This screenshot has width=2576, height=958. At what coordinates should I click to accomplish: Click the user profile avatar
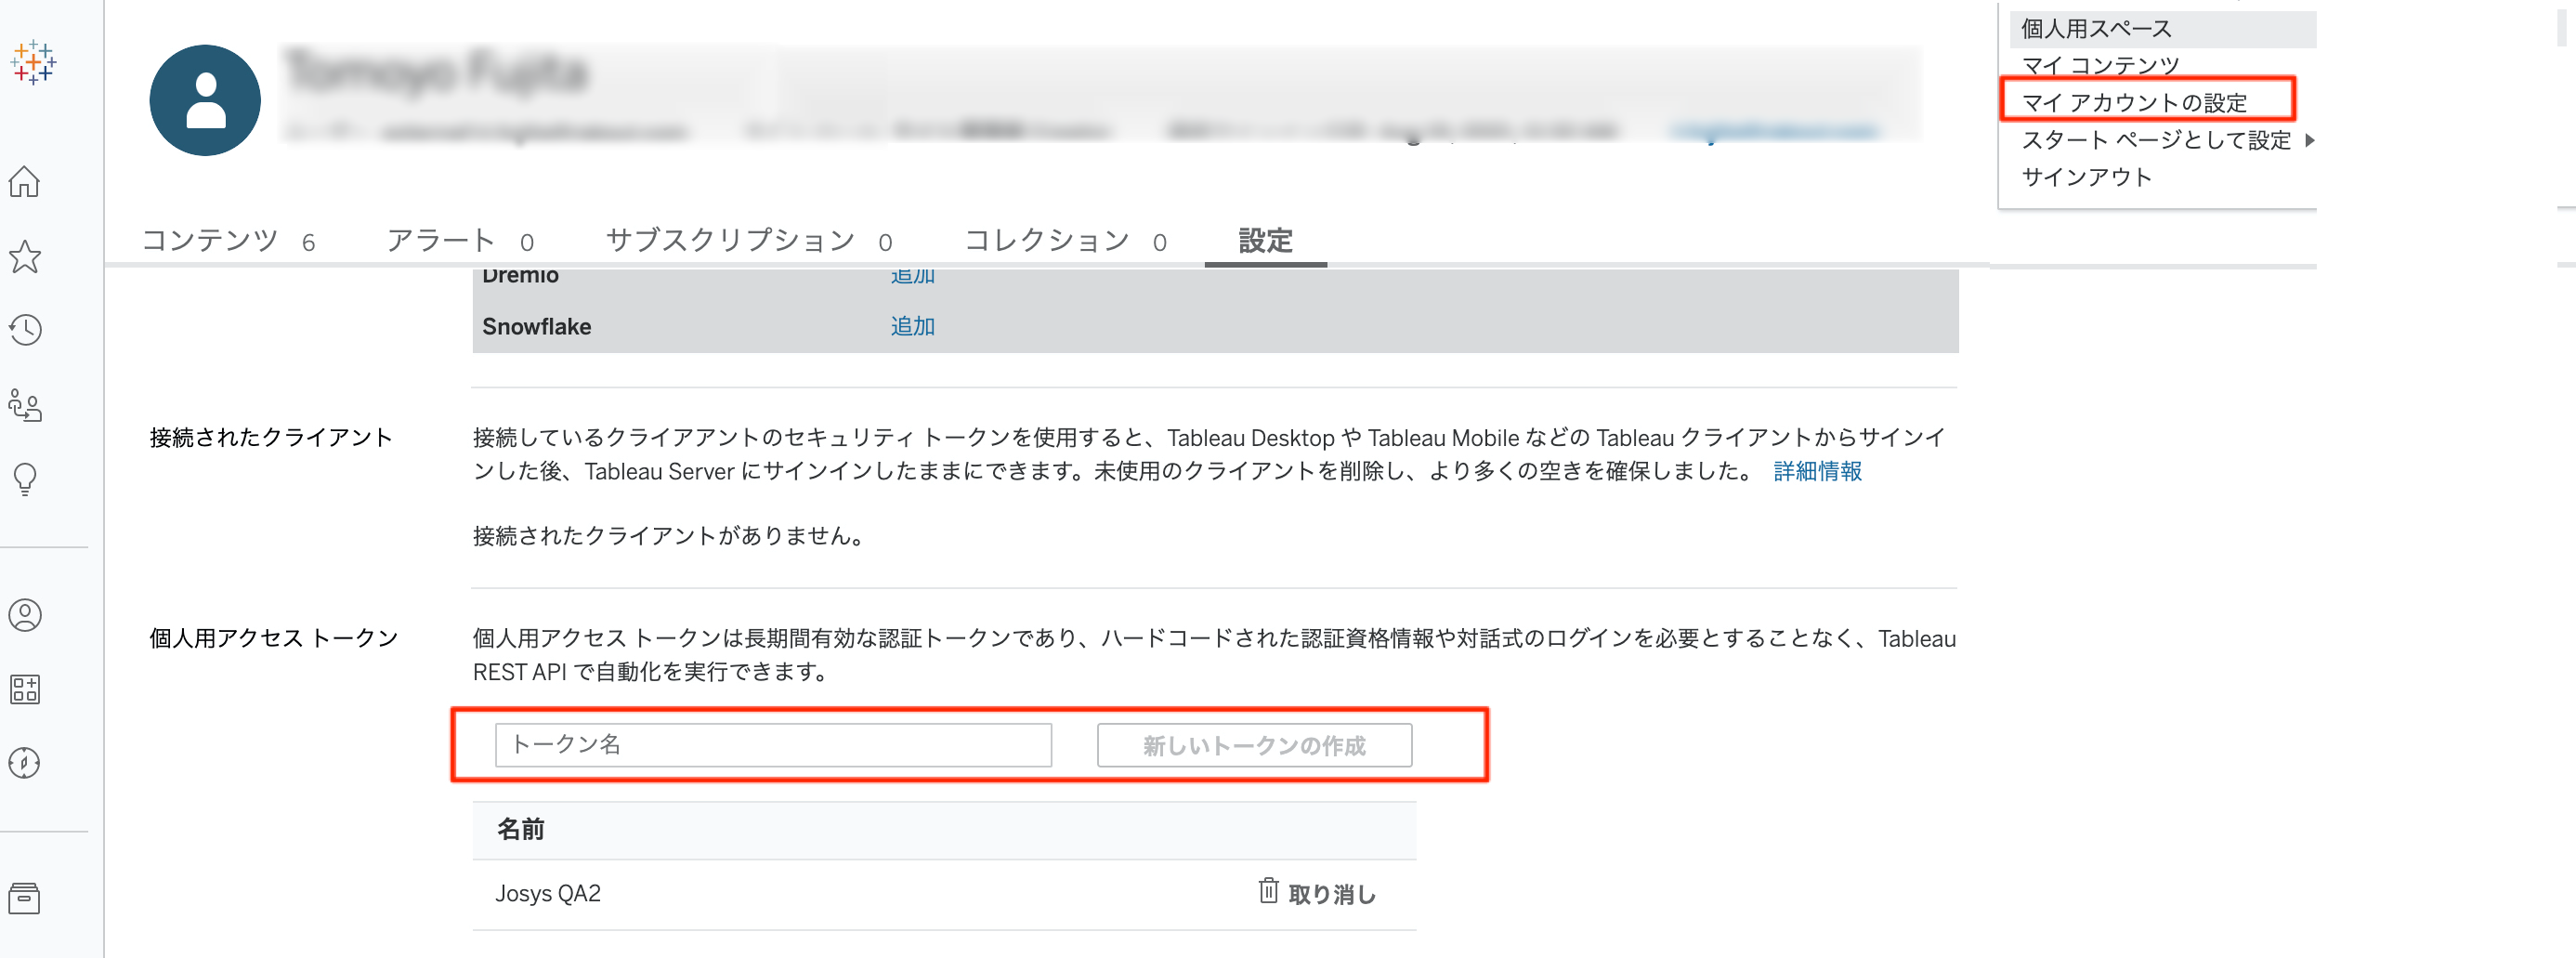[205, 100]
